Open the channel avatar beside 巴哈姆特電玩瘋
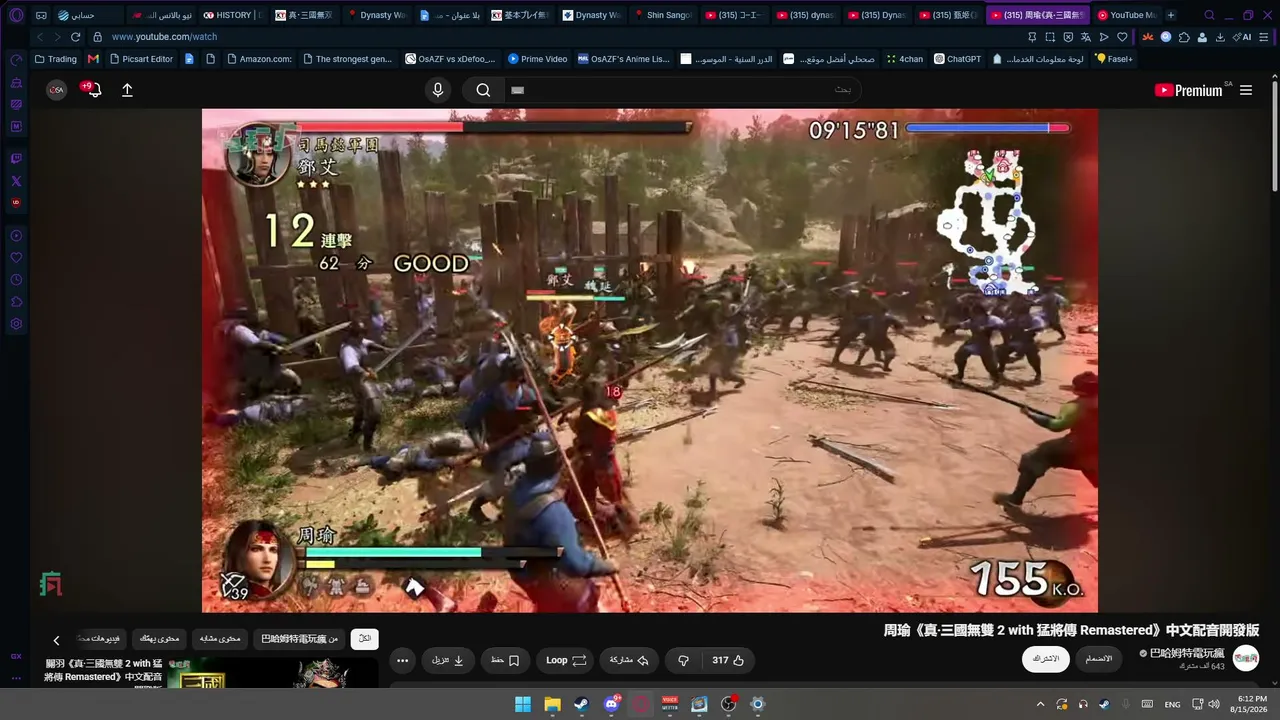 (x=1245, y=658)
